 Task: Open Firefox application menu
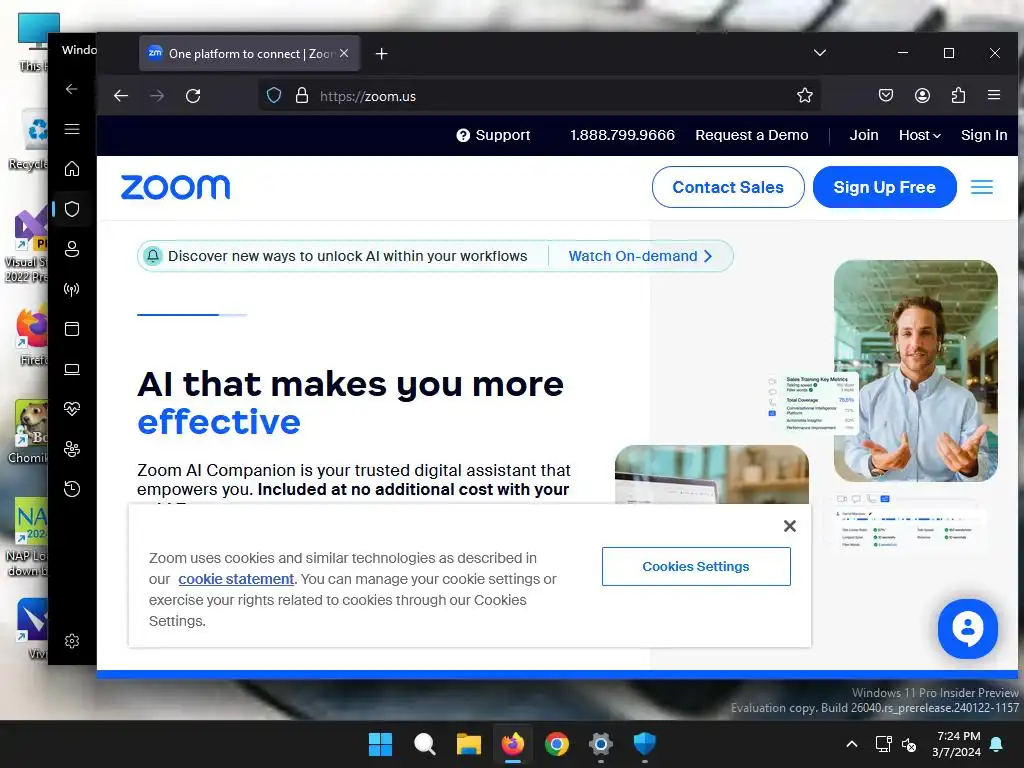point(994,95)
